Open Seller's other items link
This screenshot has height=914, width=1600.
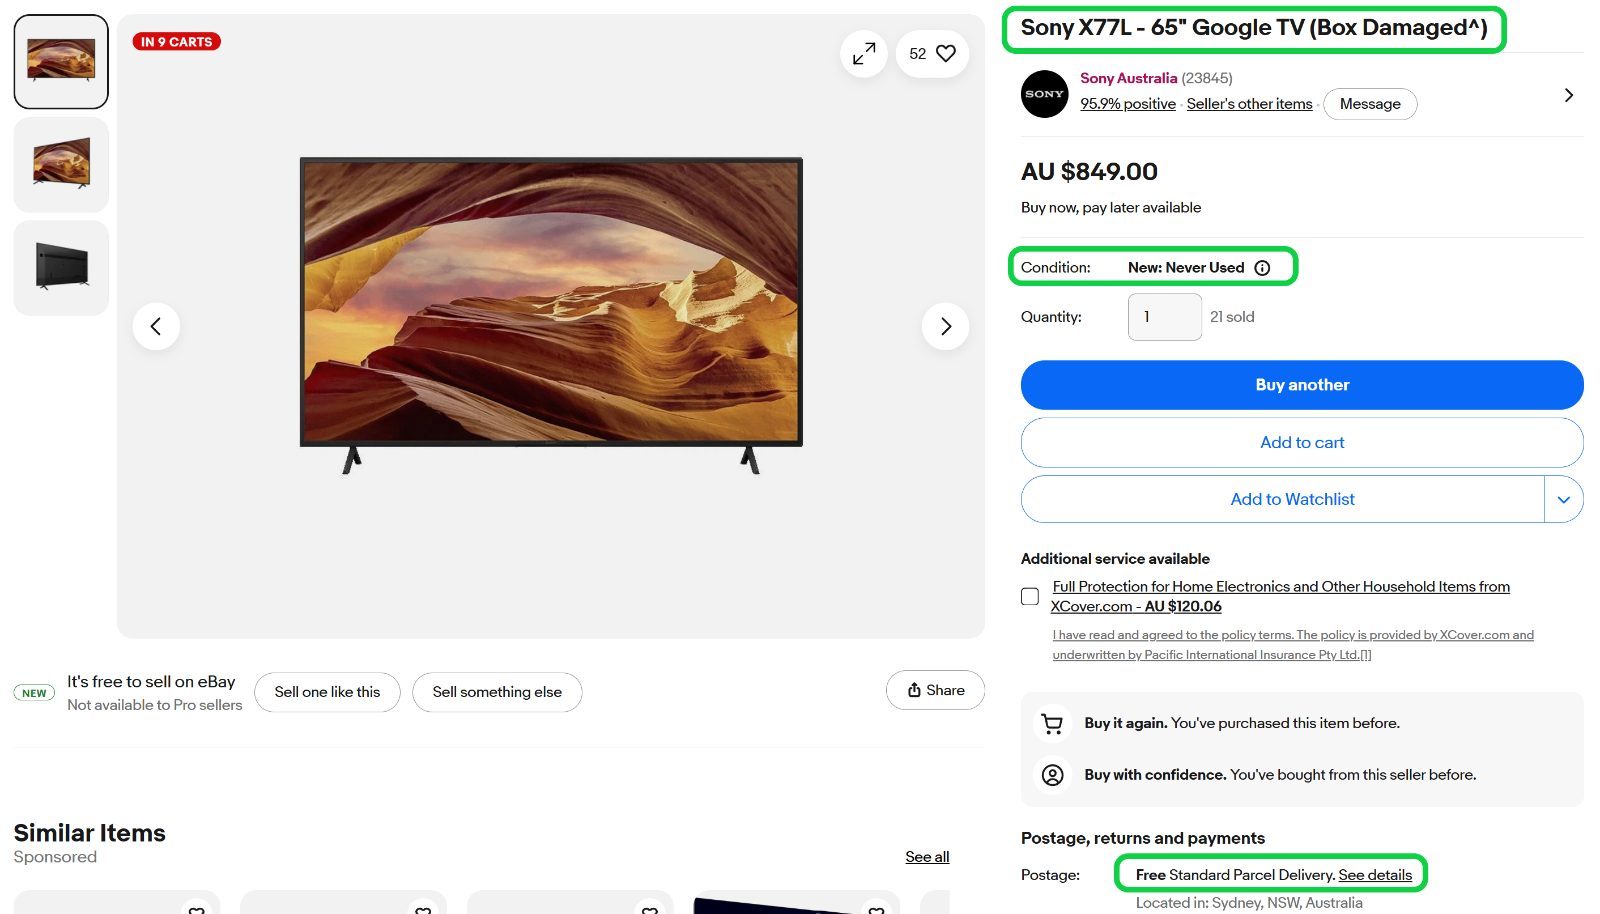1249,104
